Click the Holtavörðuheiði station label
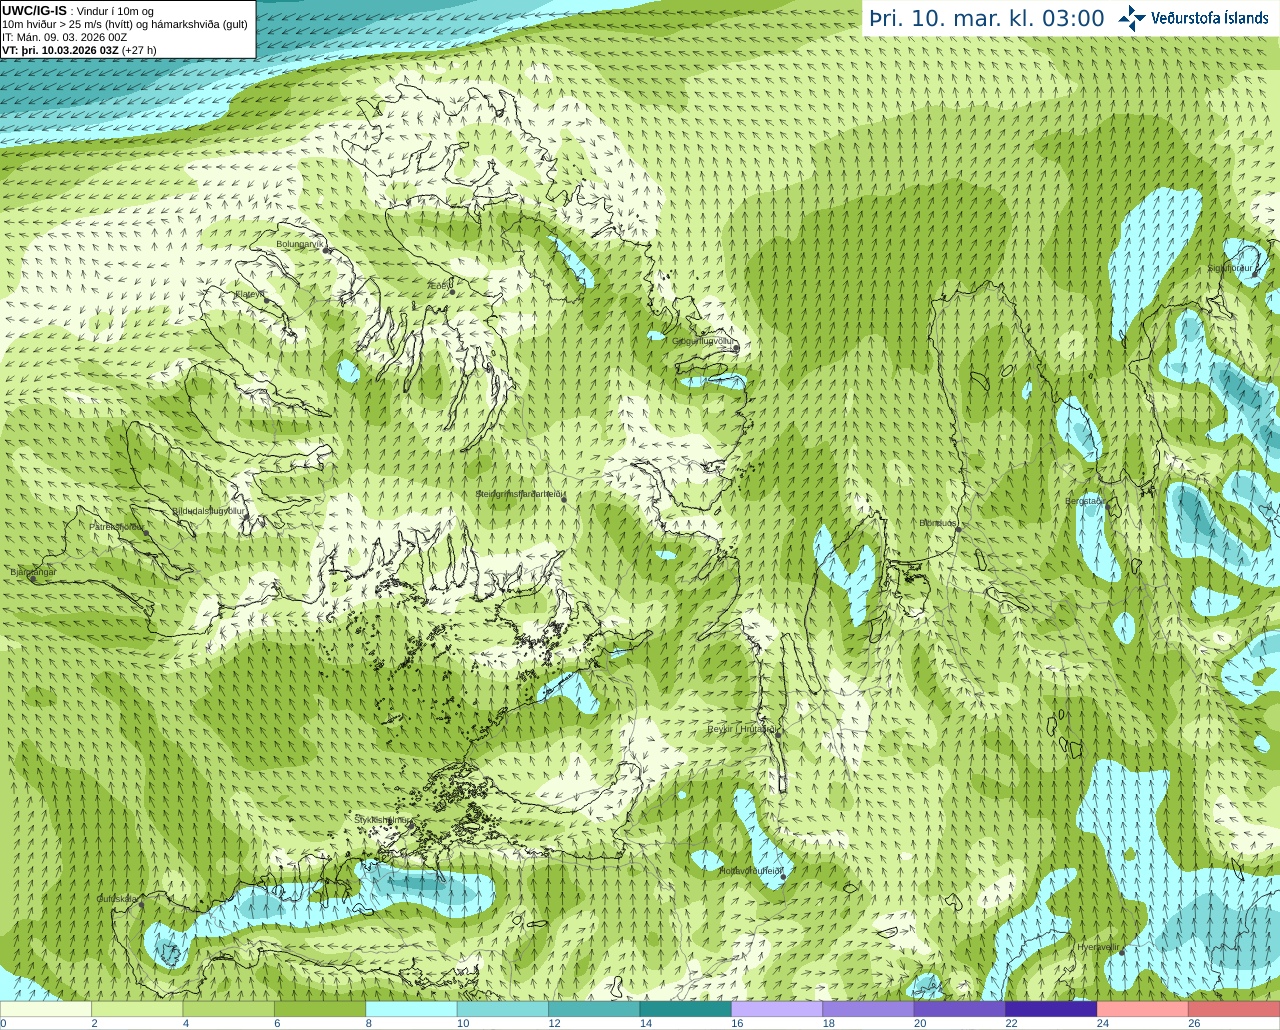 (751, 871)
